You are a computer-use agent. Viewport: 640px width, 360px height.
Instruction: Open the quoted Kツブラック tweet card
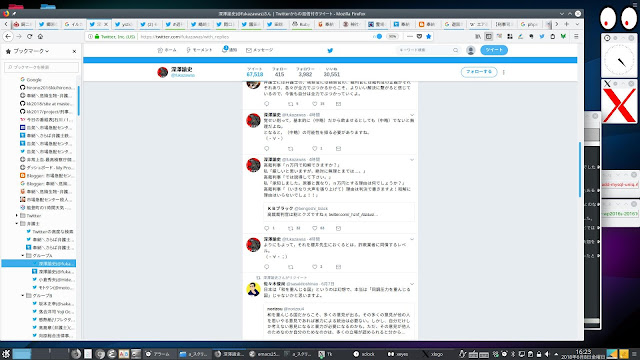[x=338, y=212]
